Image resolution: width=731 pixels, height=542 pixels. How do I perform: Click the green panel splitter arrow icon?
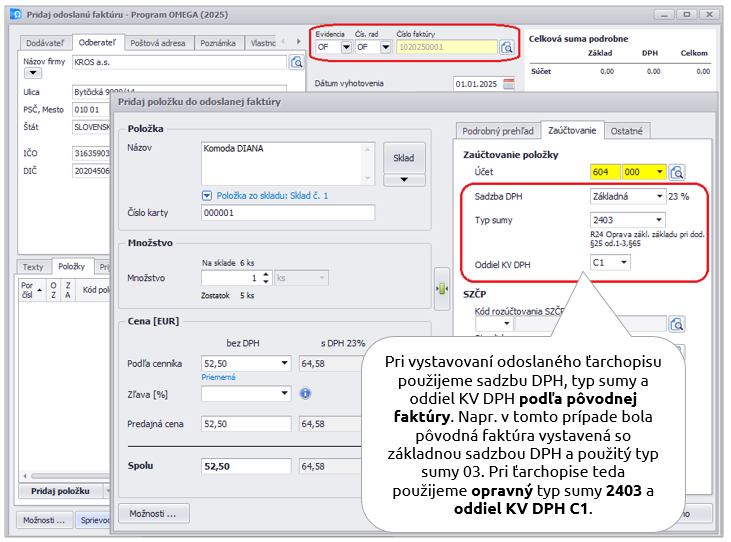tap(441, 287)
